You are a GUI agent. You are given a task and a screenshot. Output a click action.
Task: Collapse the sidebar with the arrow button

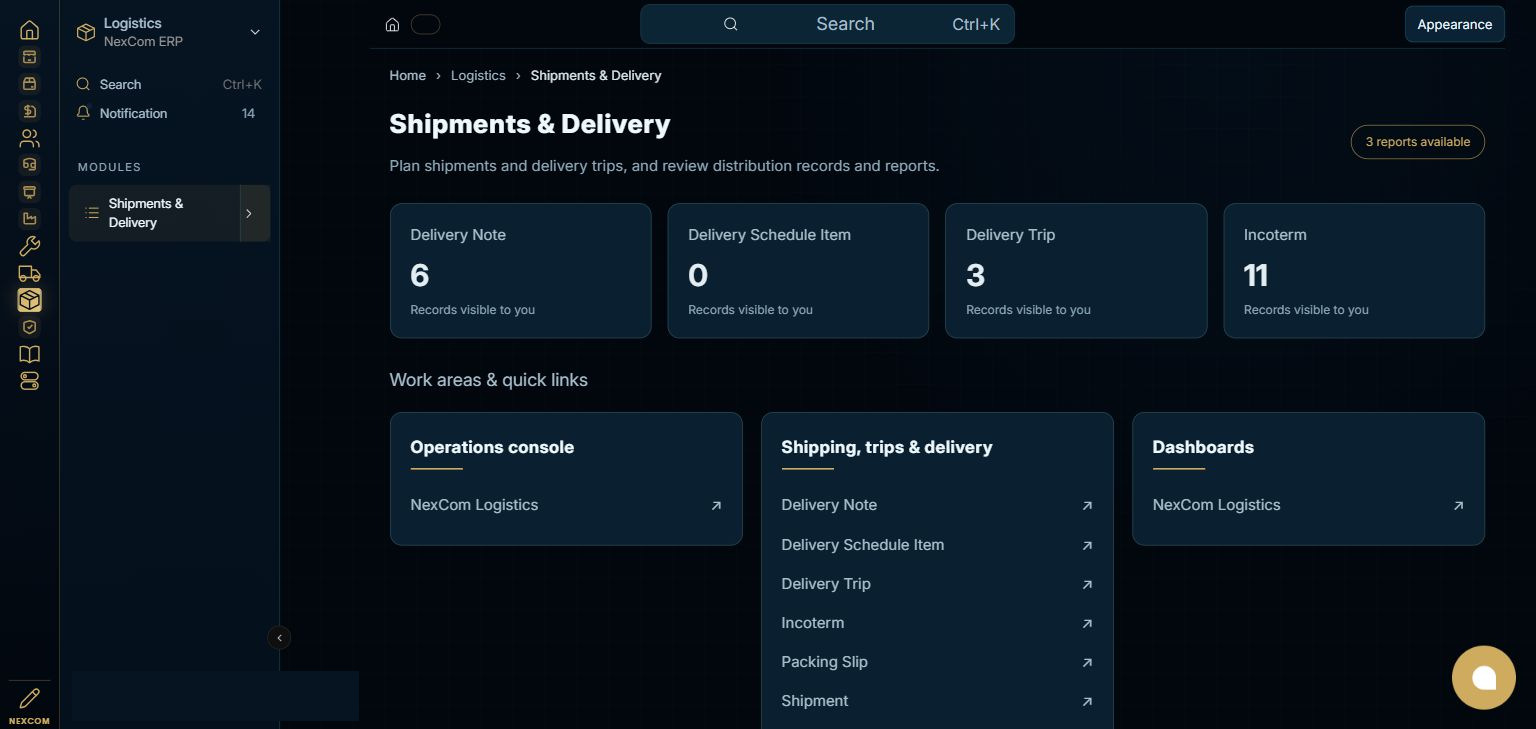click(279, 637)
